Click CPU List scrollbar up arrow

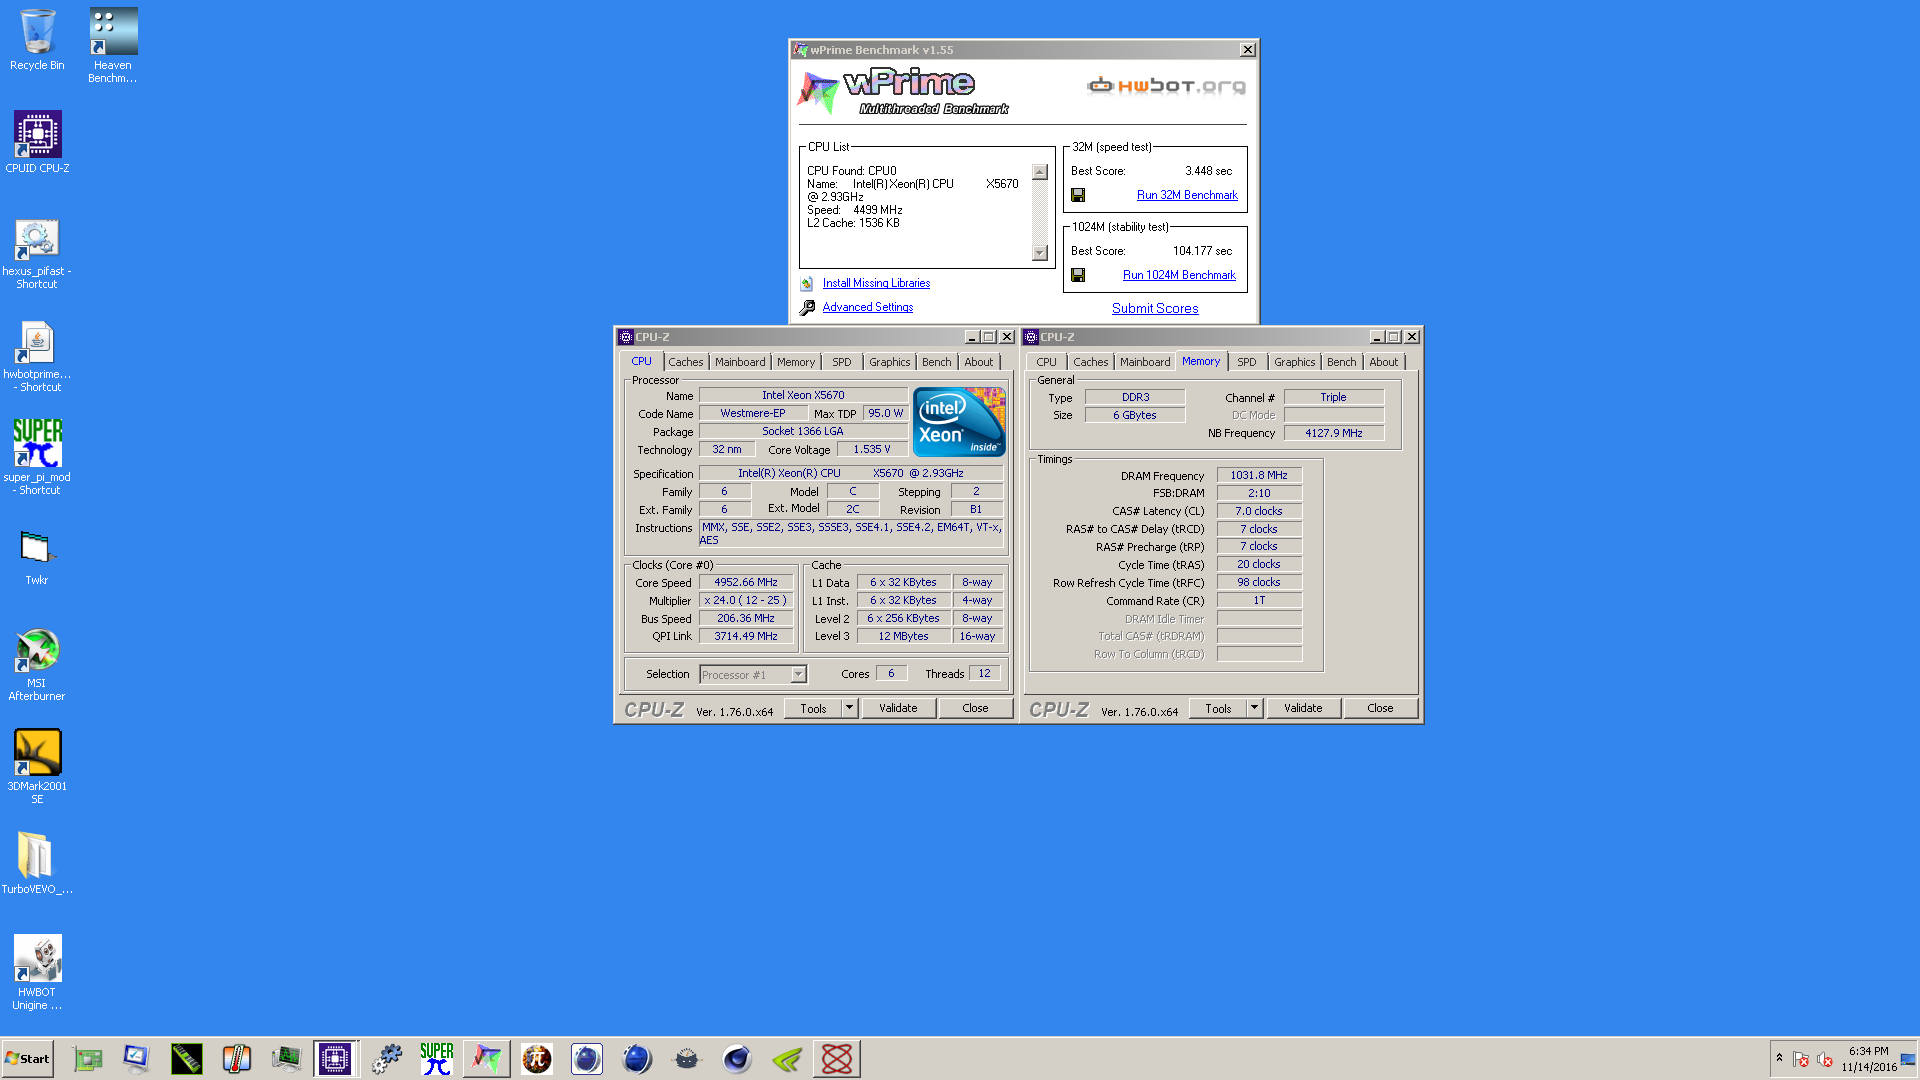(x=1040, y=172)
